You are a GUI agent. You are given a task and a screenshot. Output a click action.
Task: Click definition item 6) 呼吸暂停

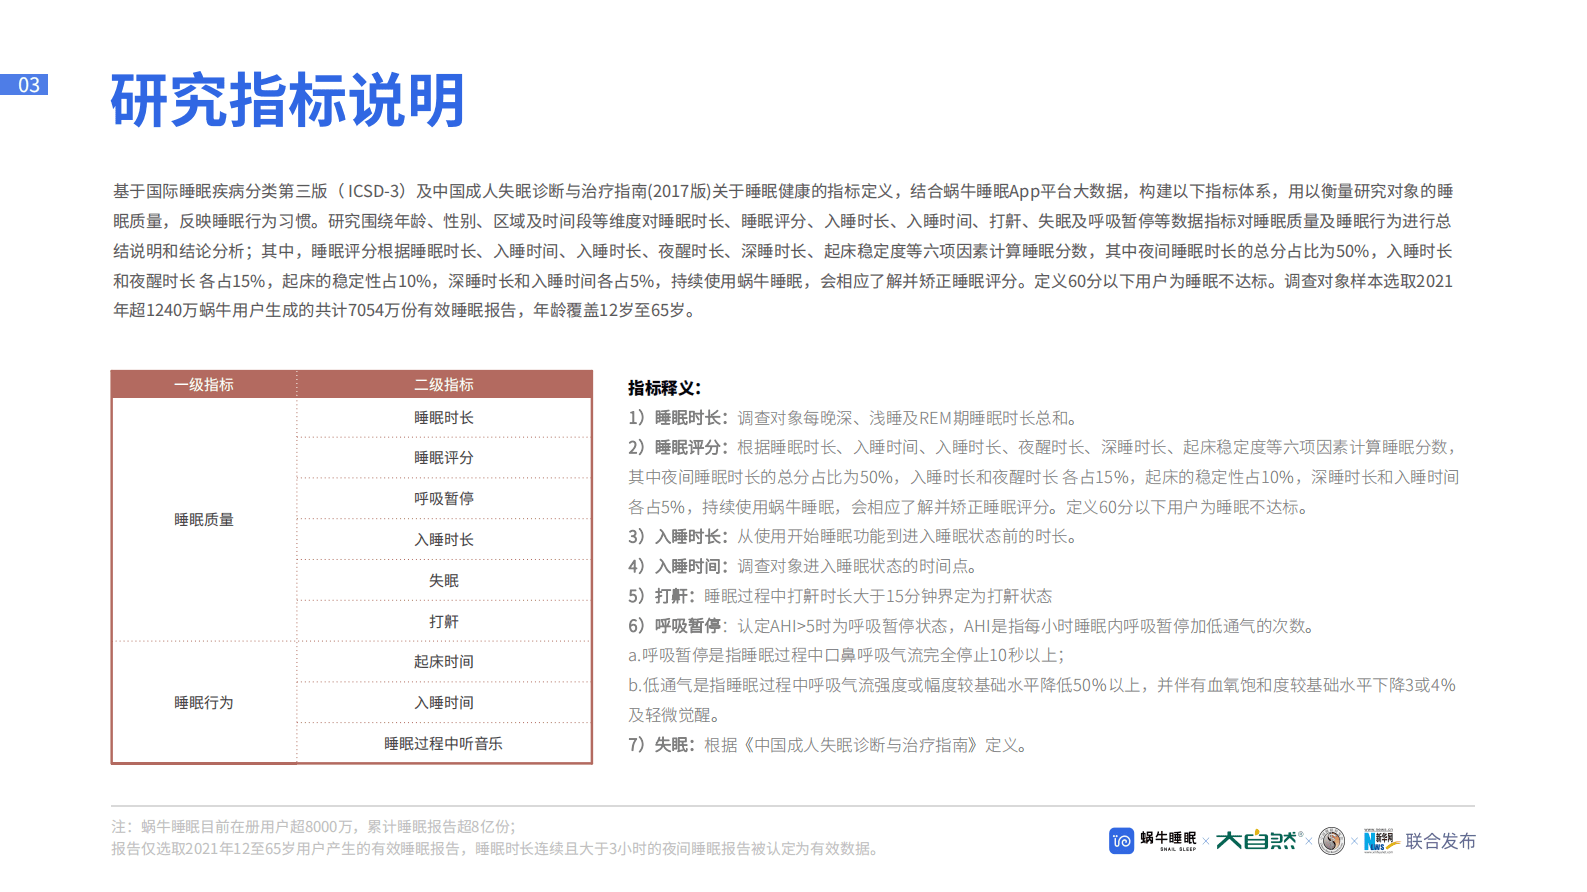tap(971, 626)
